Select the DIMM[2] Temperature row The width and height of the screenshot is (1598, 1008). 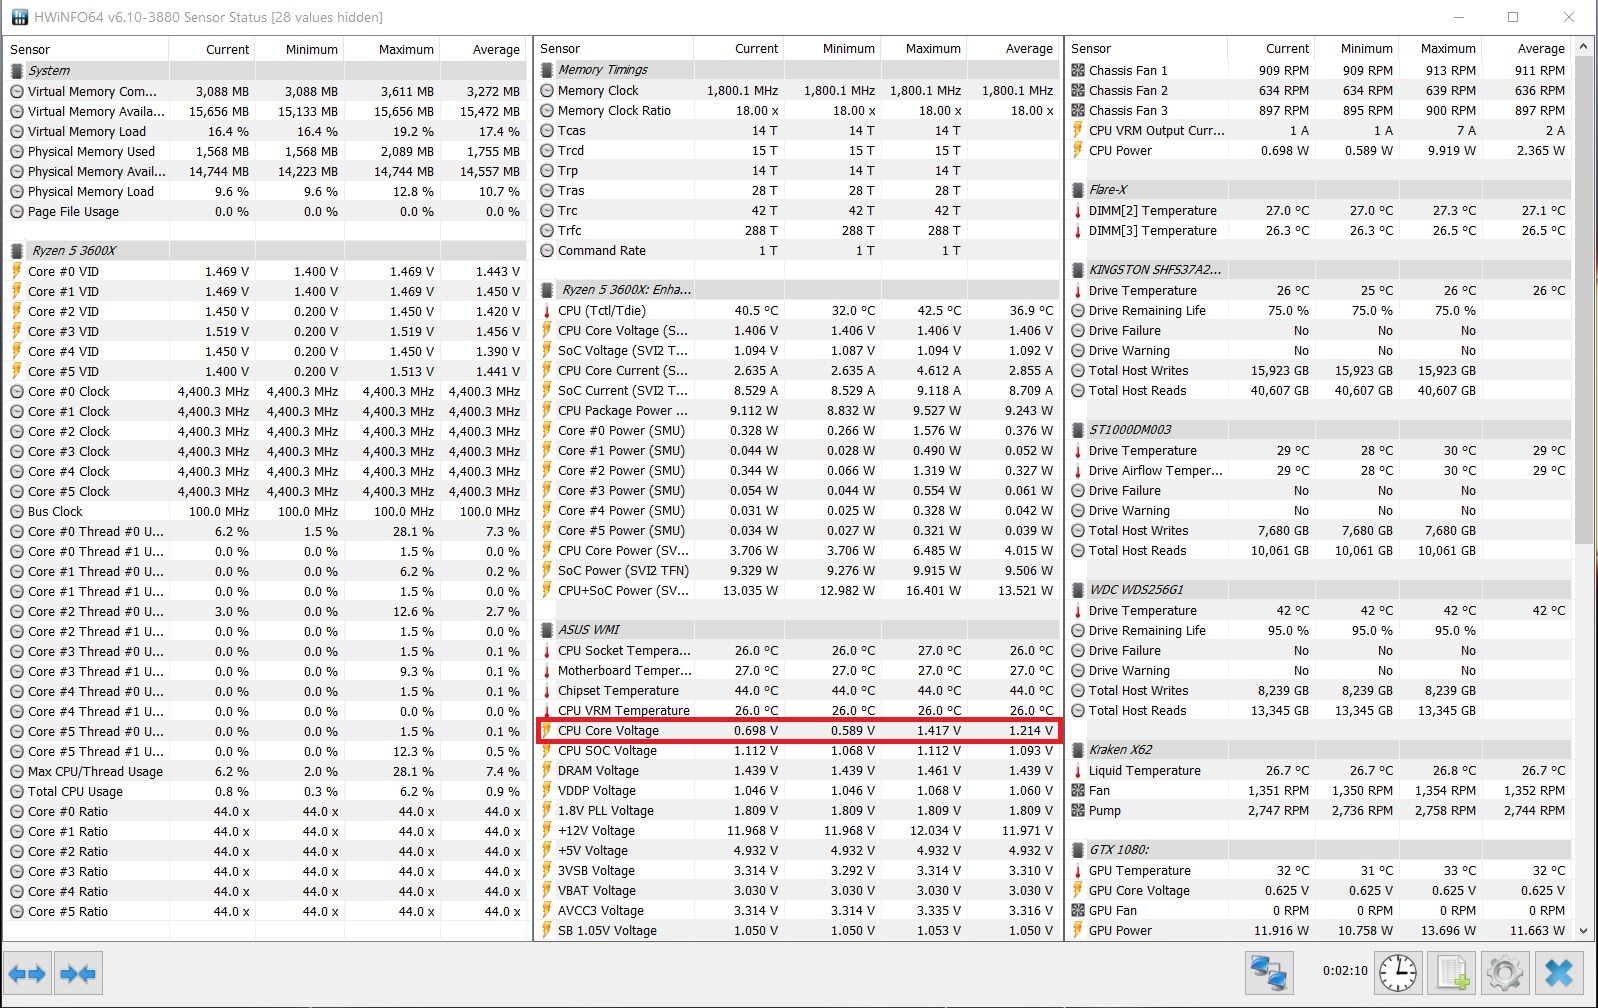click(1319, 211)
